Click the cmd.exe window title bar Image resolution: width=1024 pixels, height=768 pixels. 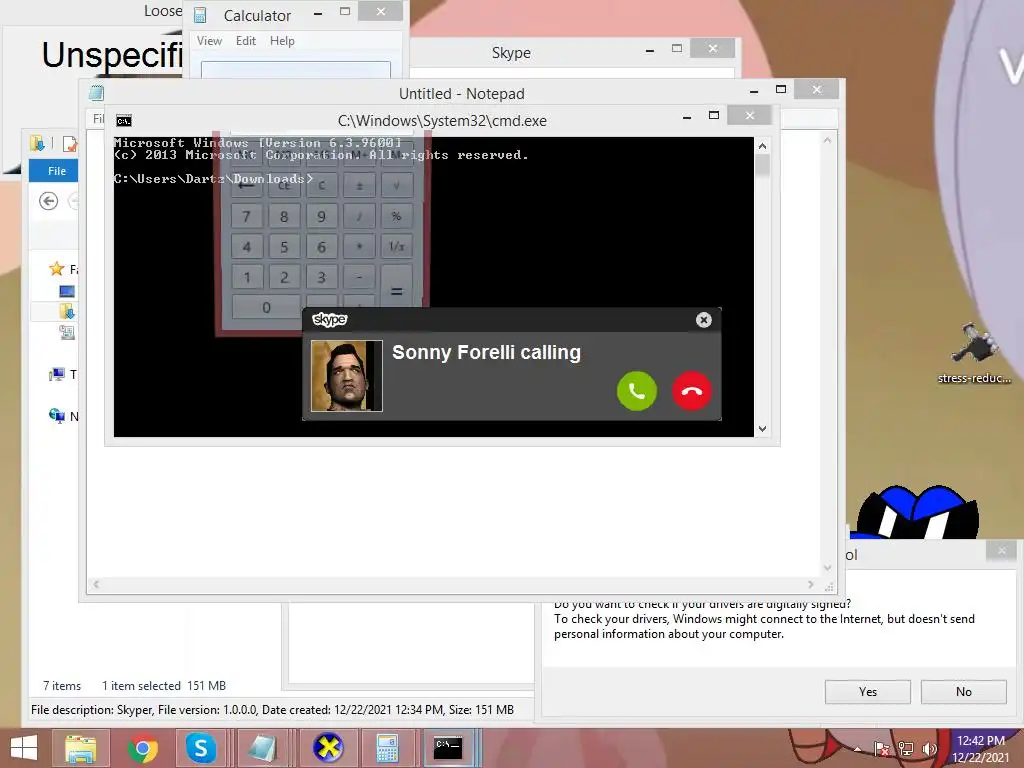click(x=442, y=121)
